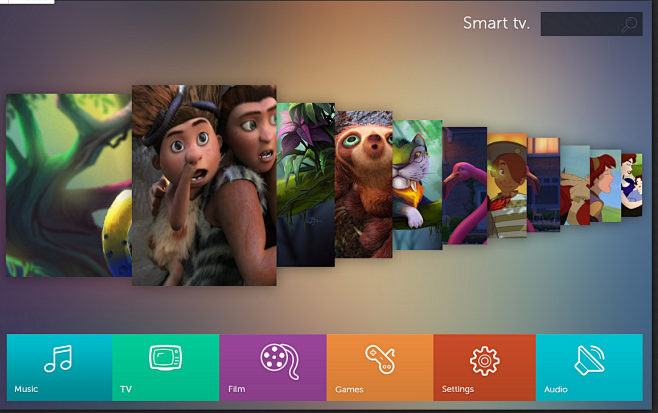
Task: Focus the search input field
Action: 591,24
